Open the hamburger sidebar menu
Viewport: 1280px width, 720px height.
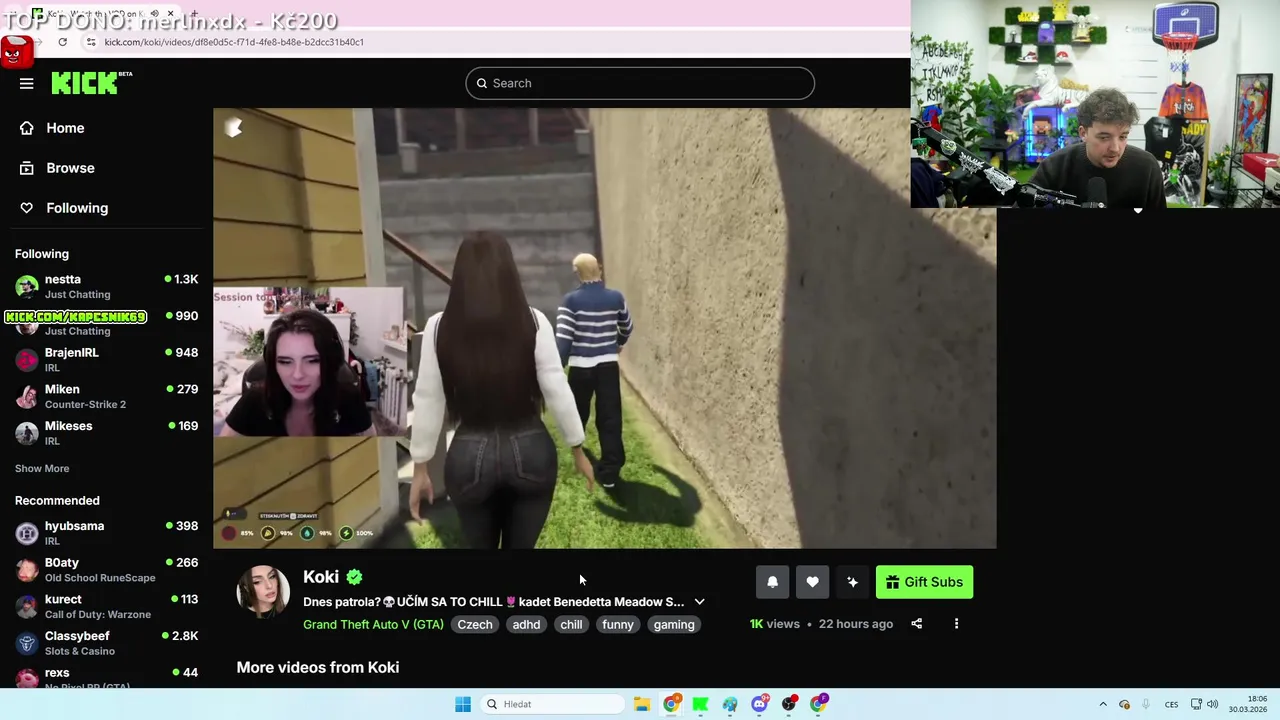26,83
